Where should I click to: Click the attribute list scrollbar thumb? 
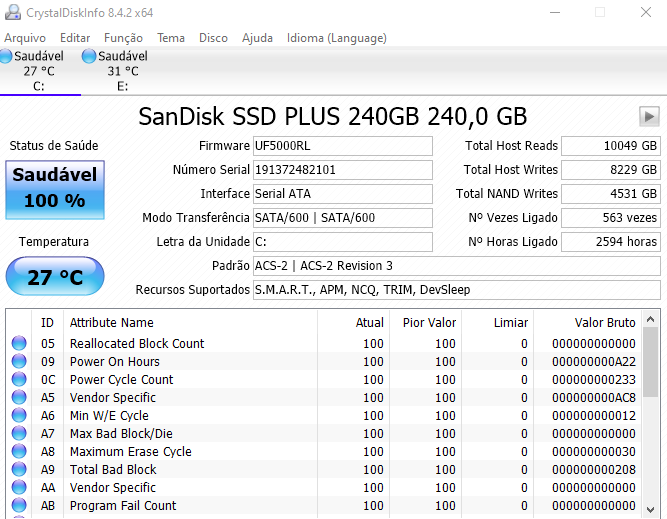[650, 362]
